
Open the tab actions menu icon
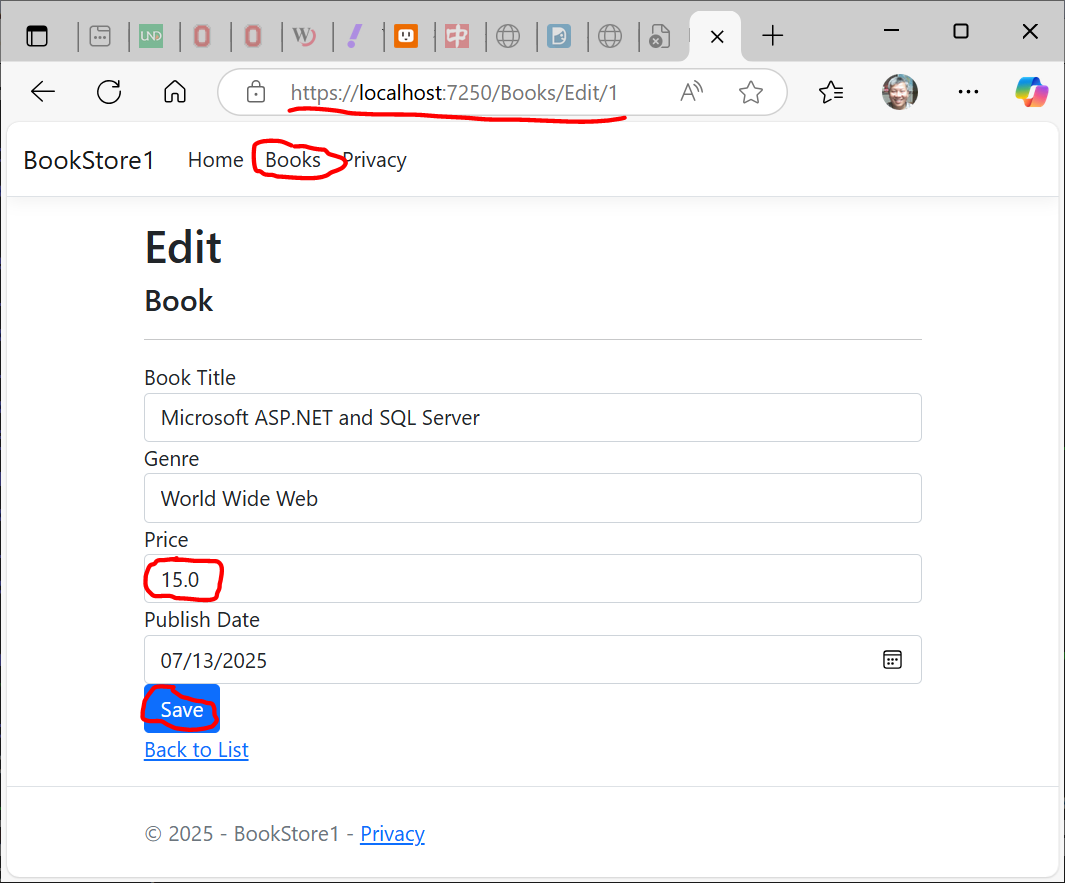(x=37, y=36)
